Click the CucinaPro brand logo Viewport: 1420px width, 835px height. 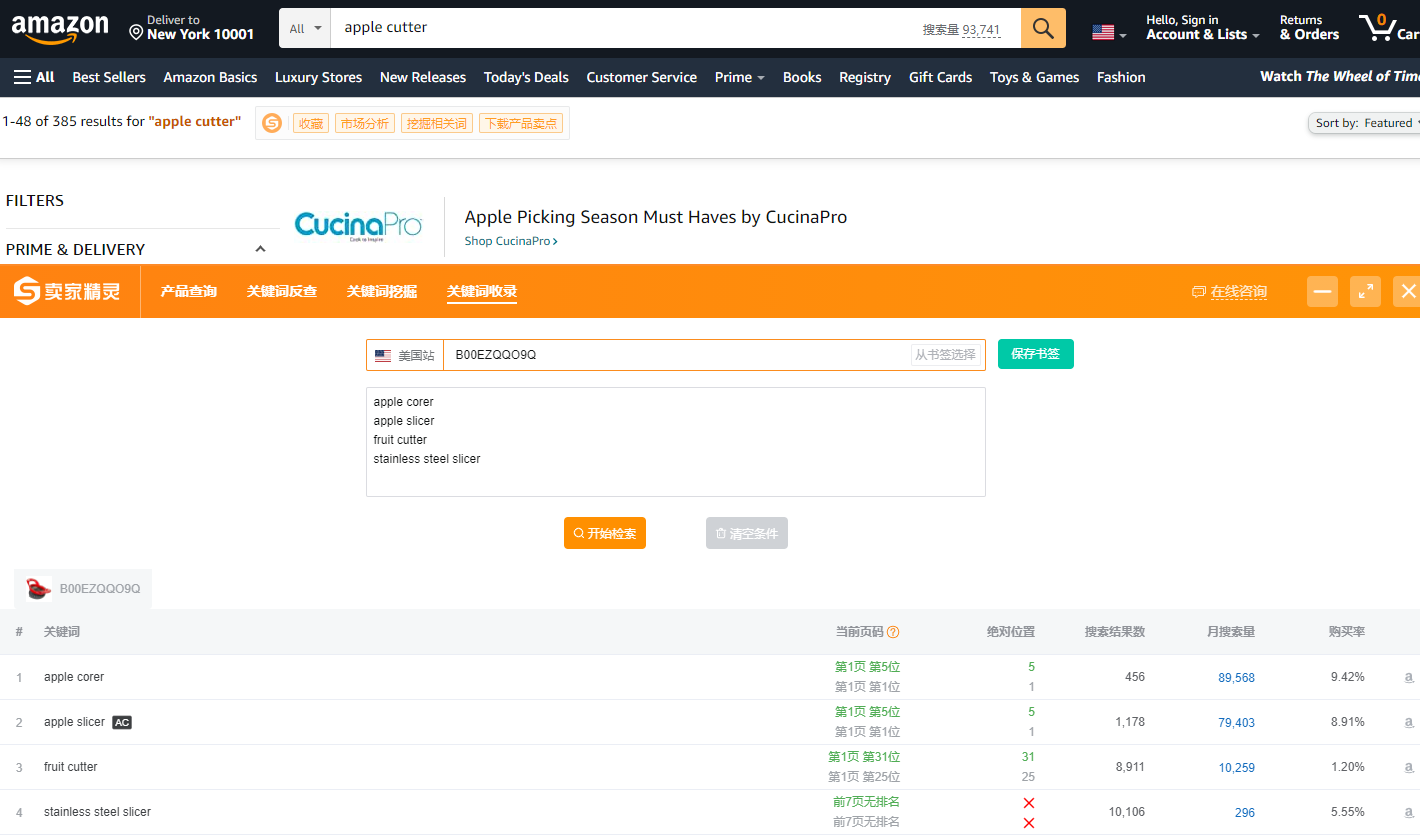[358, 226]
